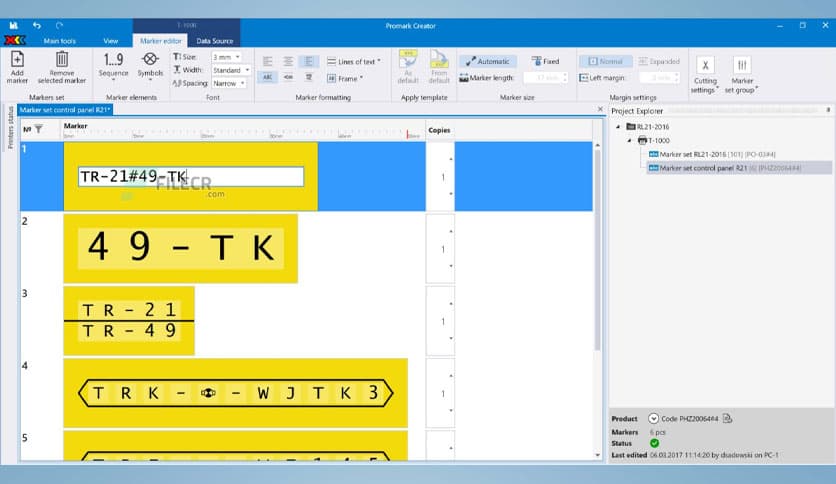Open the Marker set group dropdown
Image resolution: width=836 pixels, height=484 pixels.
742,74
